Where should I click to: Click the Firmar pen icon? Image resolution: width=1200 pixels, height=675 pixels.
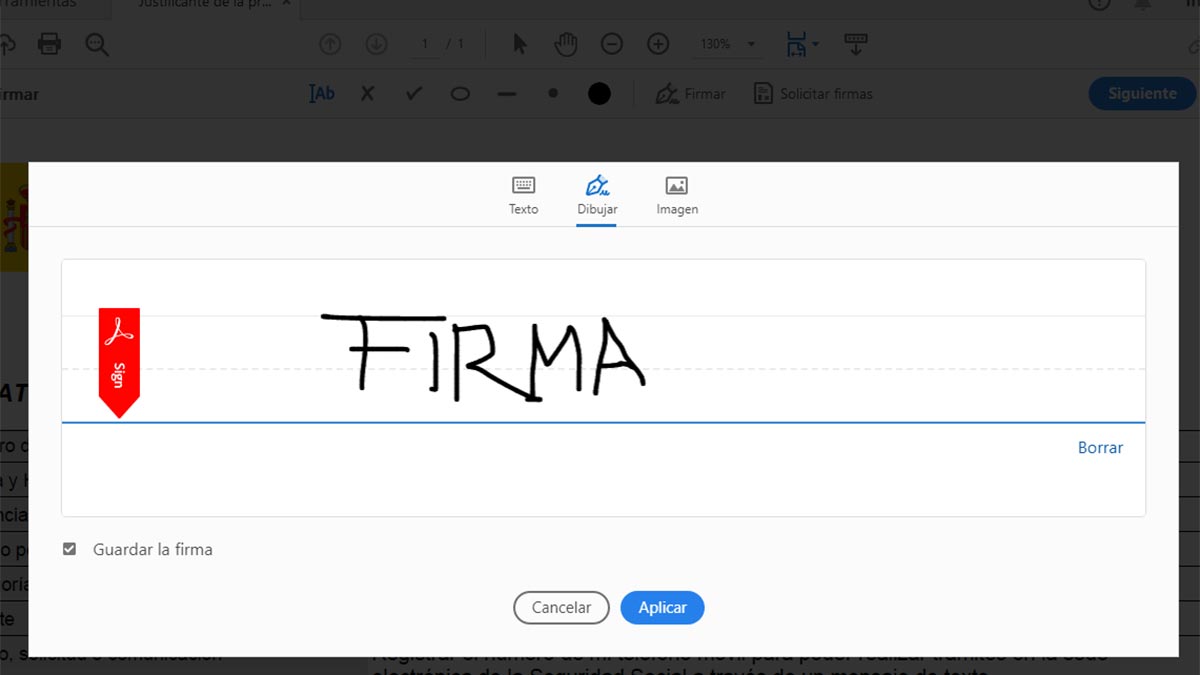tap(667, 94)
